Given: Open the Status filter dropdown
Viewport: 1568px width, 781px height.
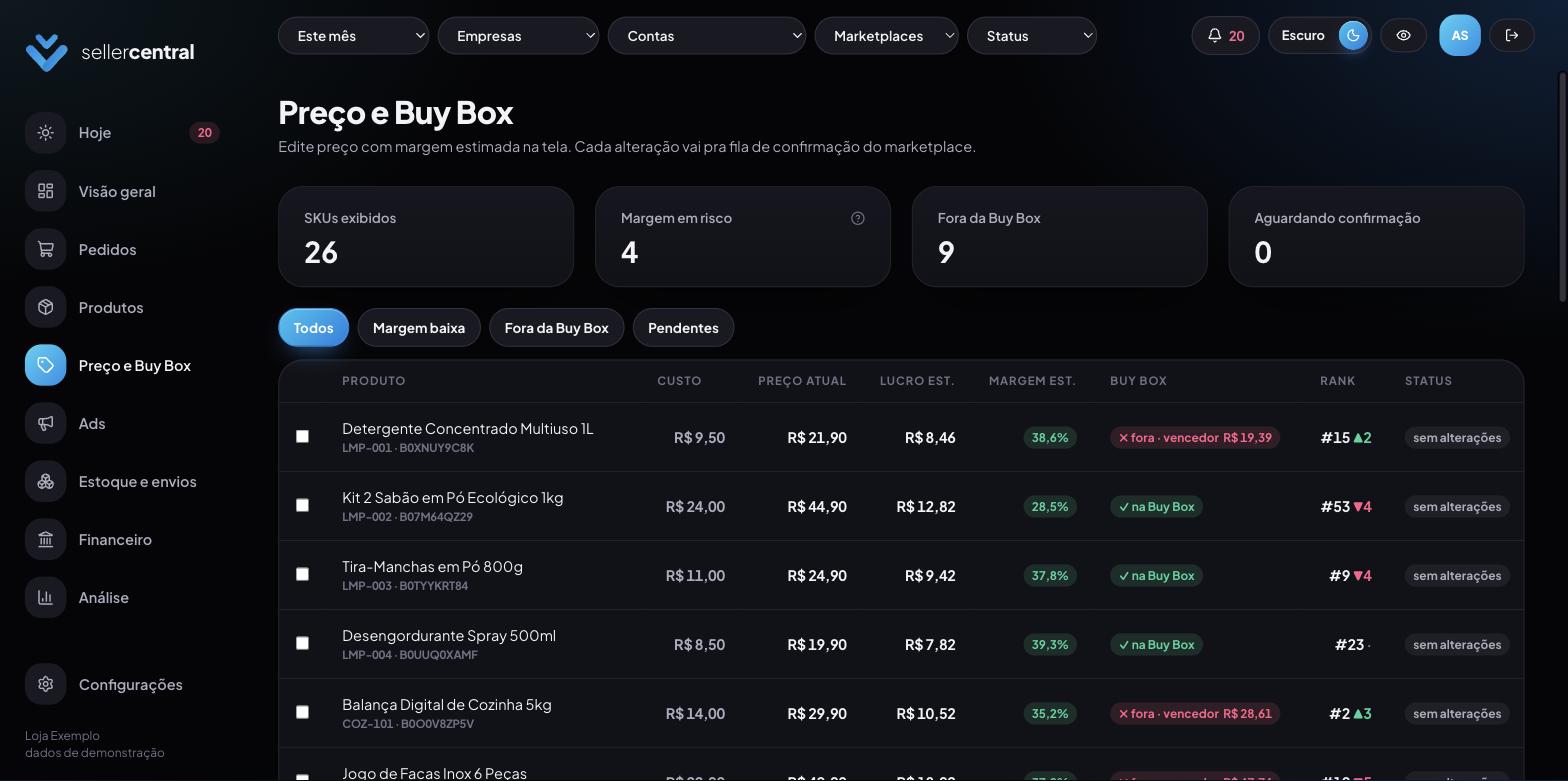Looking at the screenshot, I should click(1032, 36).
